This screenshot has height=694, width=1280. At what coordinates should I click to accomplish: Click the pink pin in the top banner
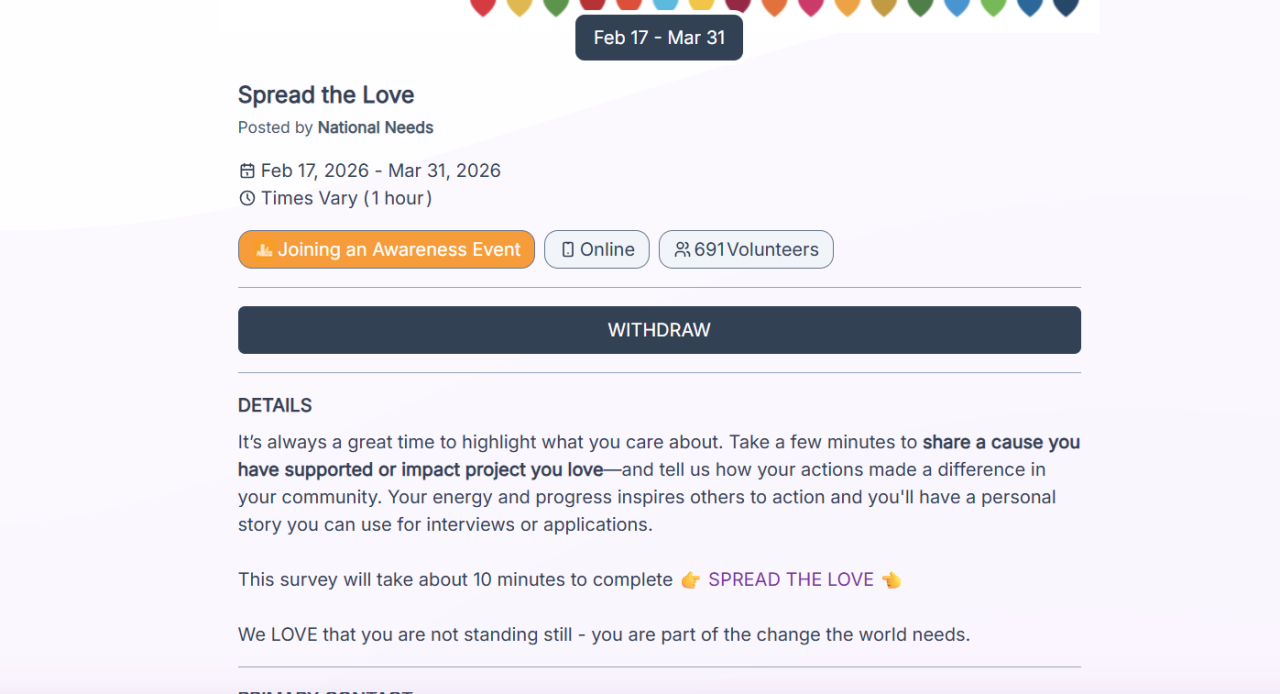coord(811,7)
